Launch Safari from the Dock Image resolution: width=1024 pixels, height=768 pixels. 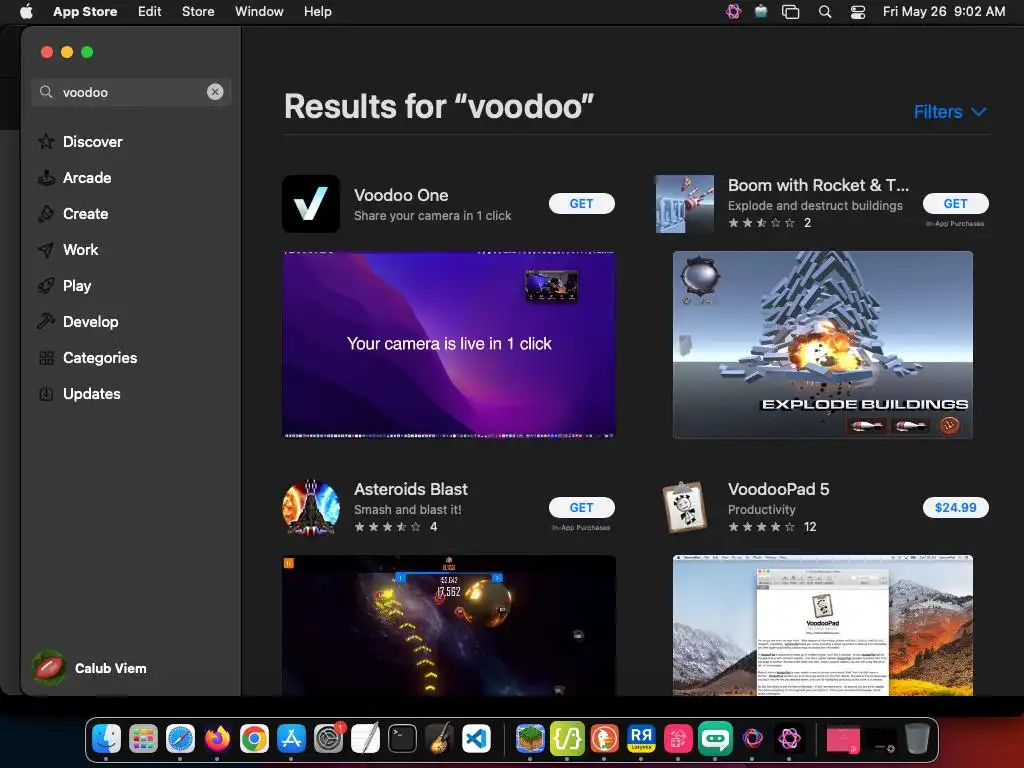180,739
